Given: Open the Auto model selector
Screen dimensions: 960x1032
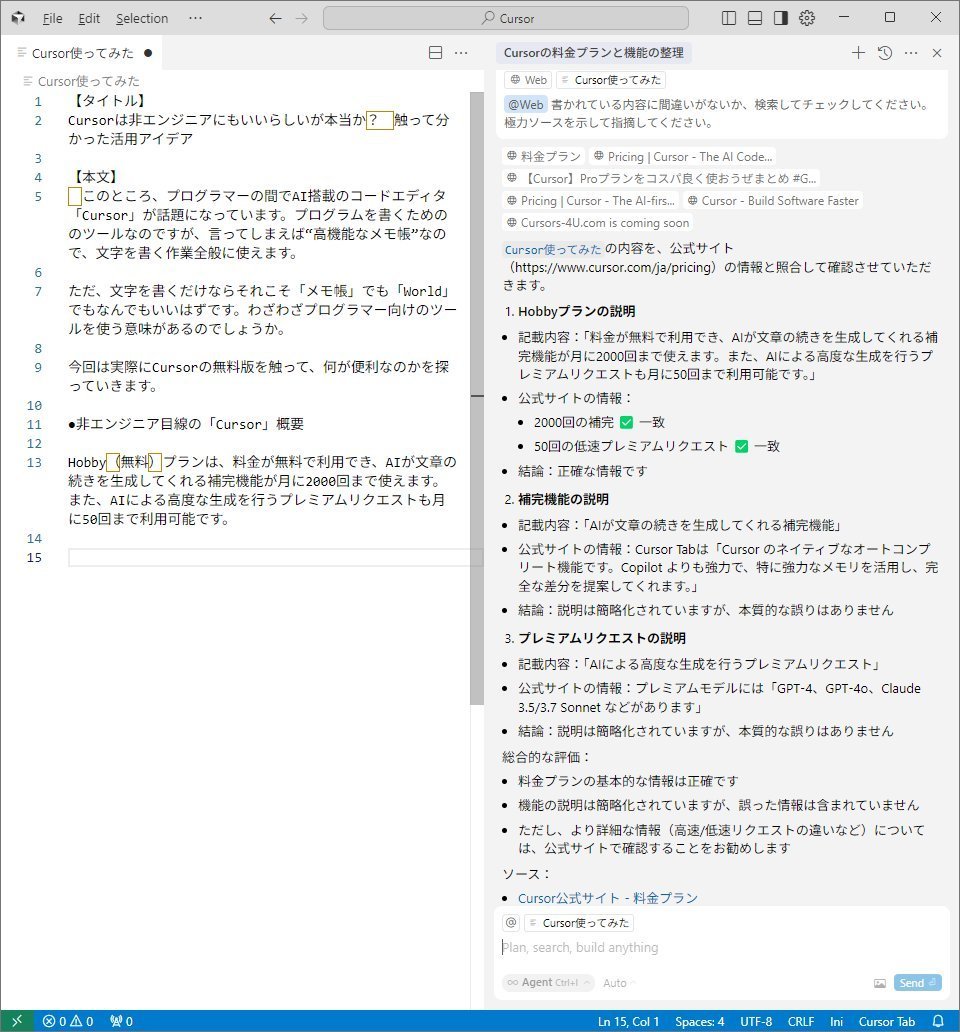Looking at the screenshot, I should 617,983.
